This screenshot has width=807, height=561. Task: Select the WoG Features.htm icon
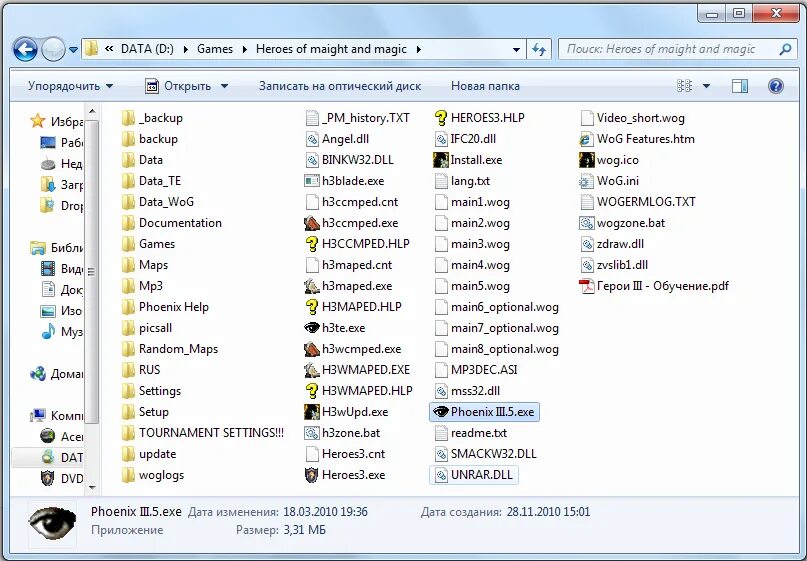586,139
